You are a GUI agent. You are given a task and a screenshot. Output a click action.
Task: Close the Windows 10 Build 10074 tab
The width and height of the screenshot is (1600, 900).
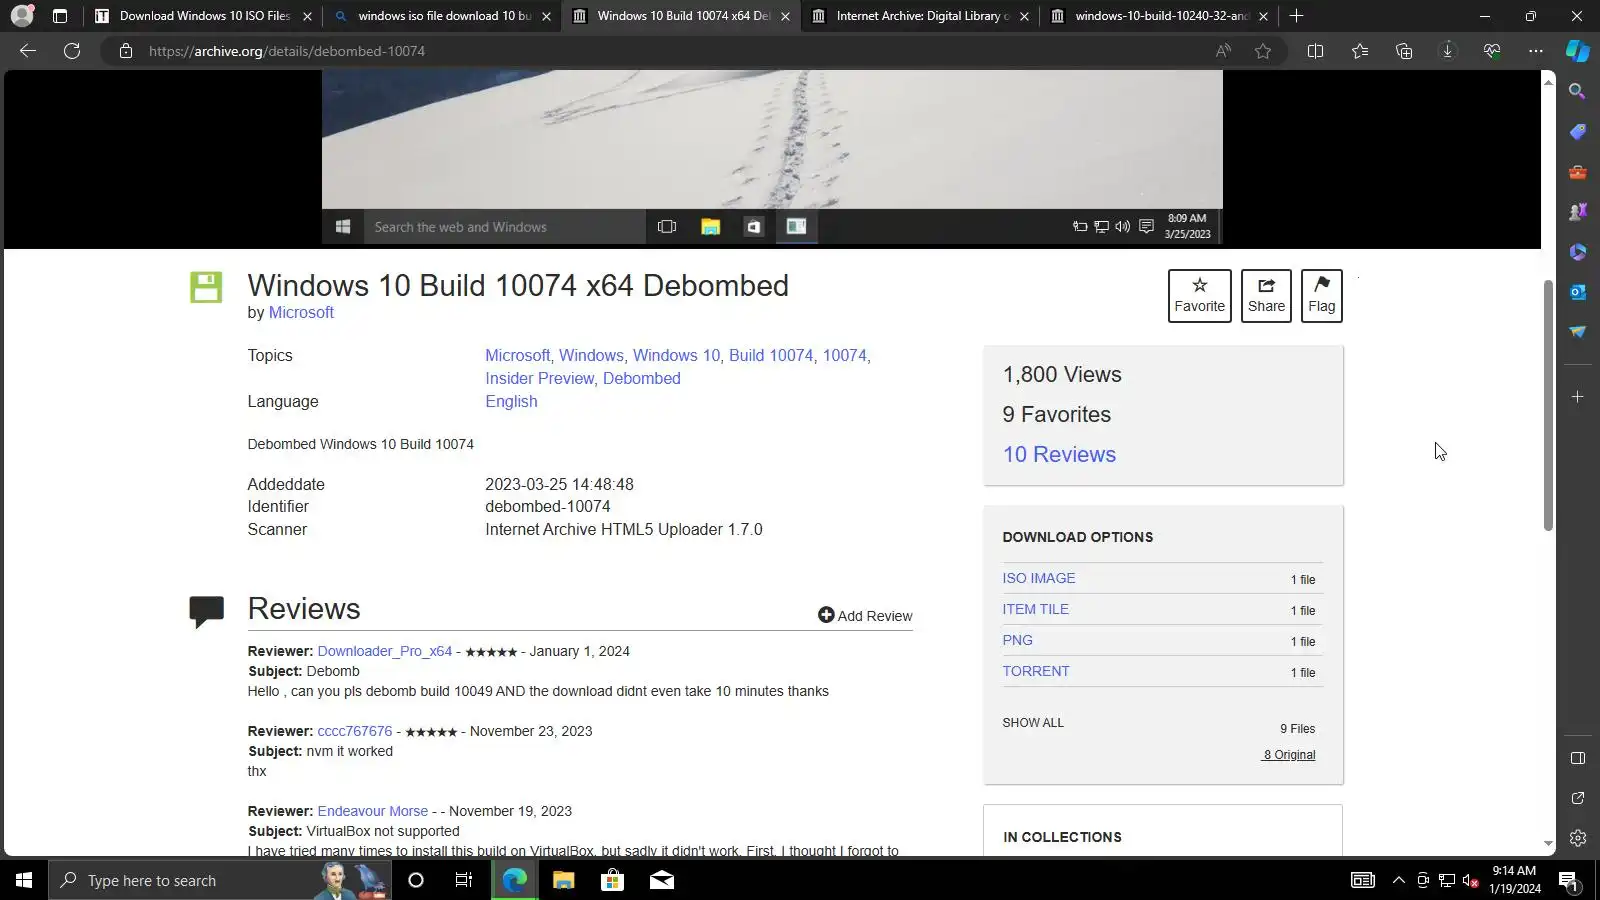coord(785,16)
